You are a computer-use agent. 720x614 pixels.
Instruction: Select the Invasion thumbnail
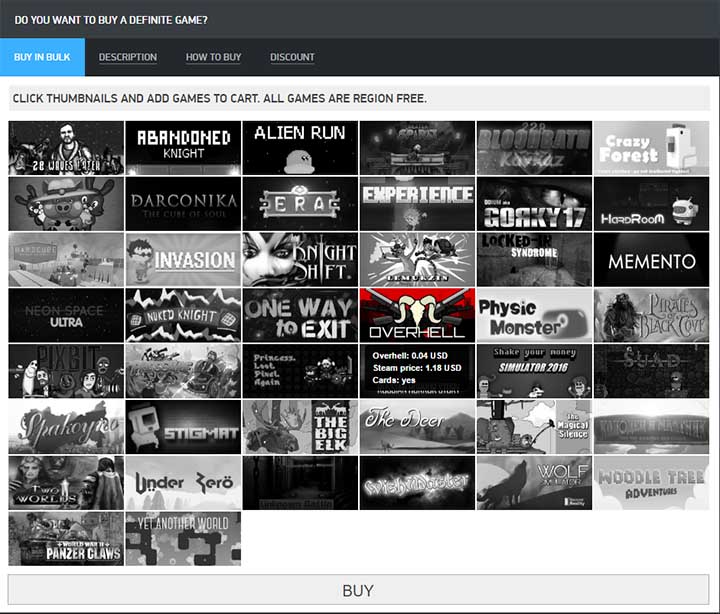coord(183,259)
